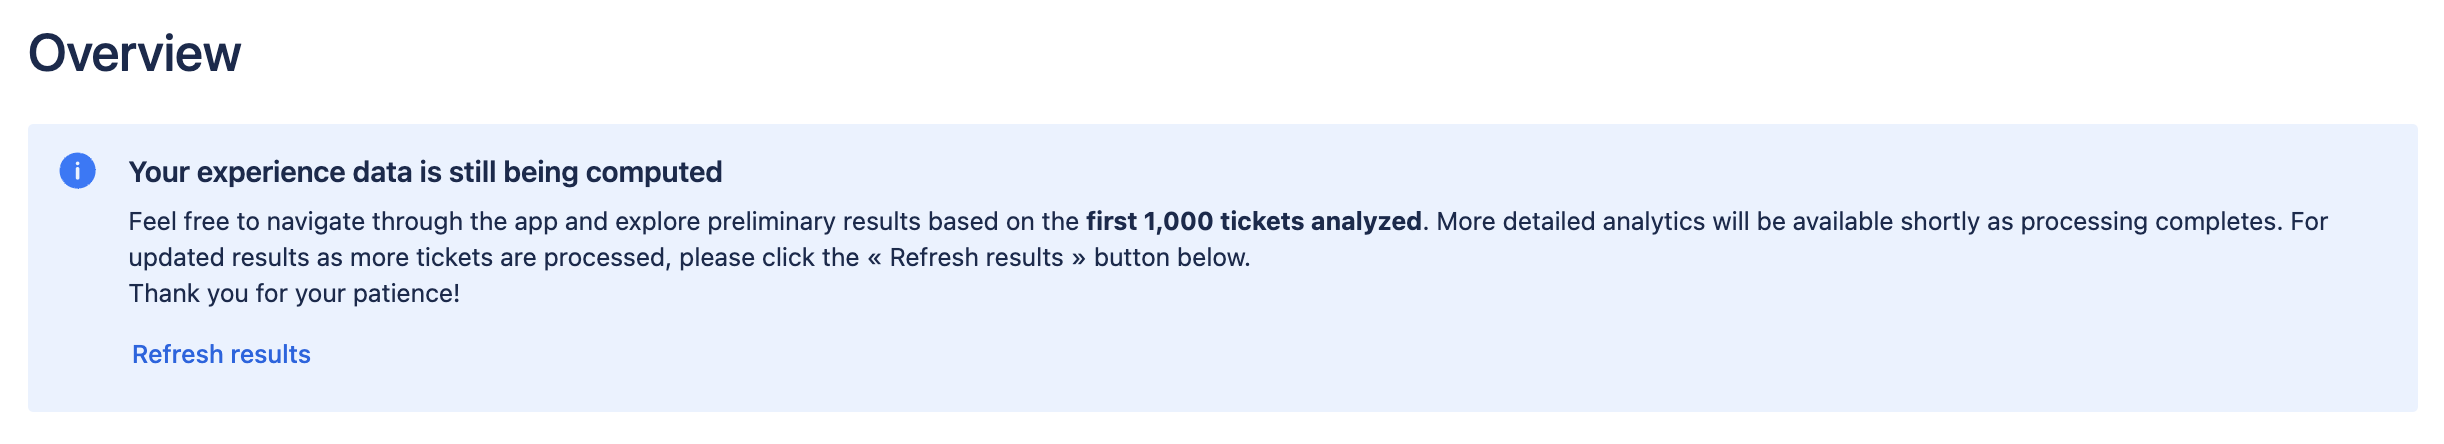Click the banner title about experience data
This screenshot has width=2444, height=444.
click(425, 172)
